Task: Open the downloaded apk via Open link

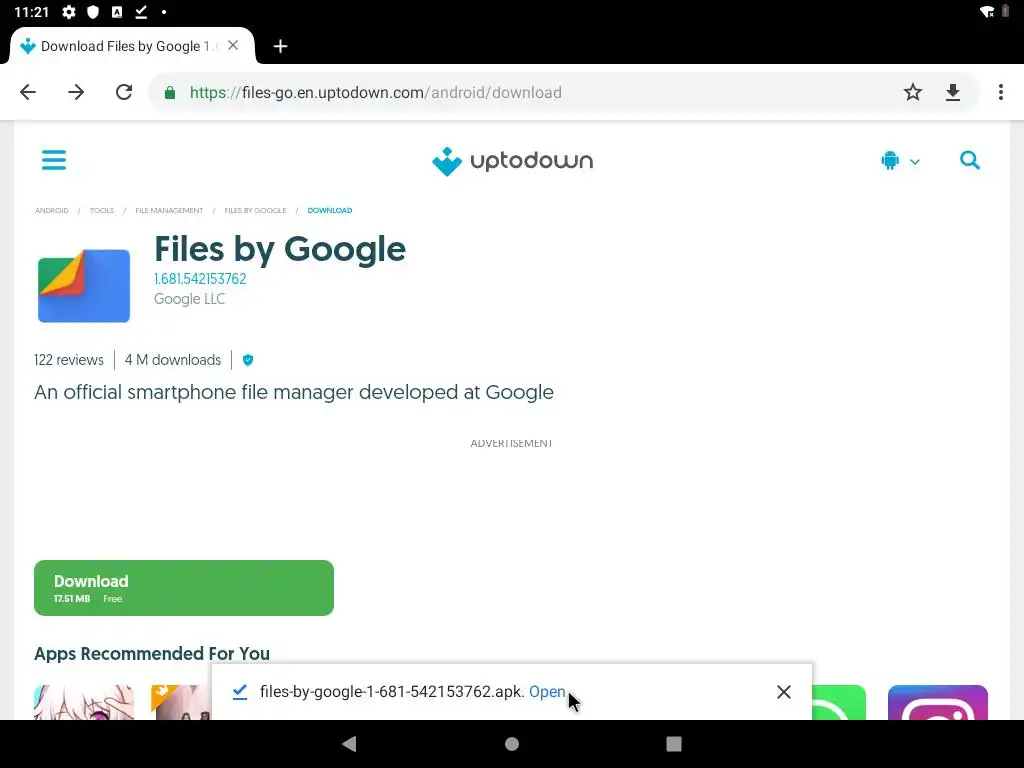Action: (547, 692)
